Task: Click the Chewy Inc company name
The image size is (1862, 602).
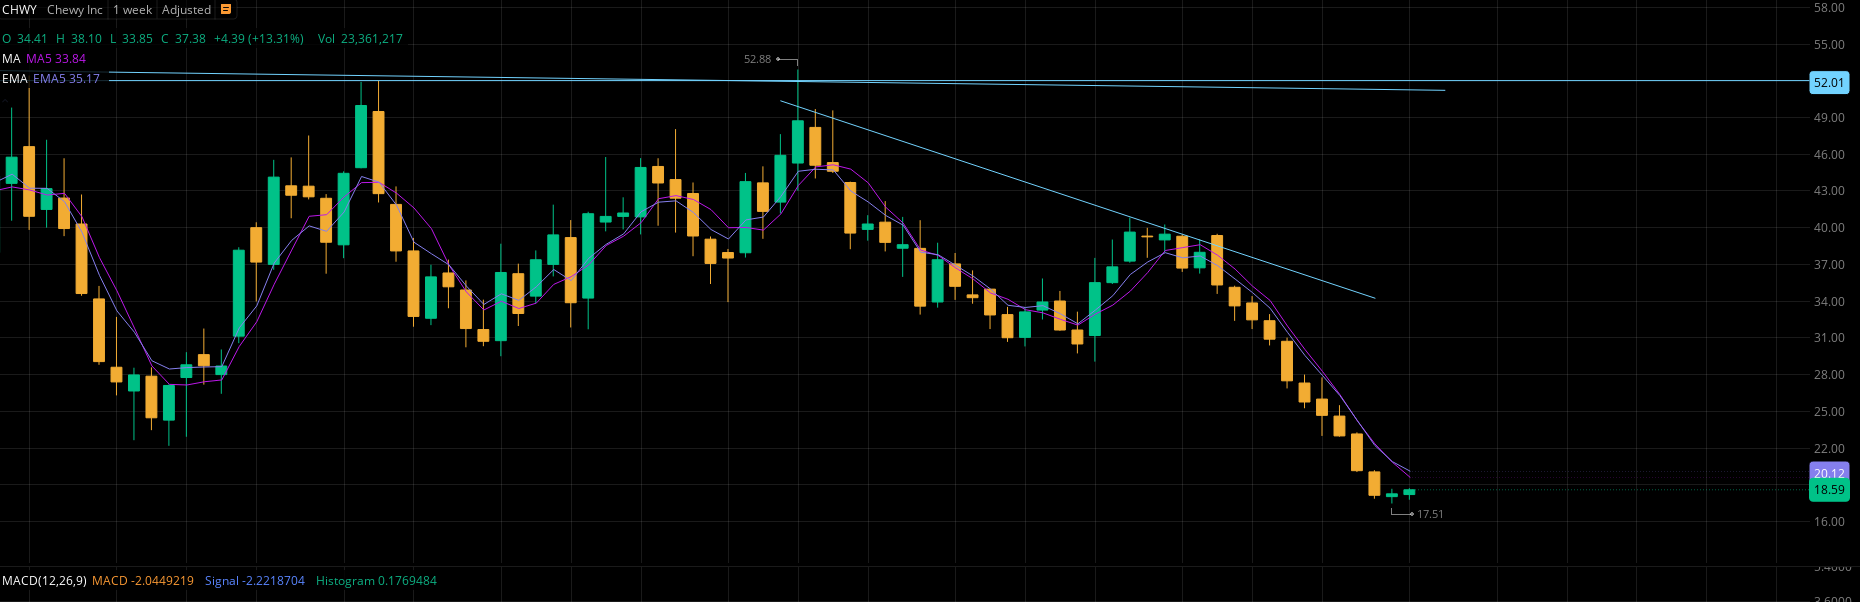Action: tap(74, 10)
